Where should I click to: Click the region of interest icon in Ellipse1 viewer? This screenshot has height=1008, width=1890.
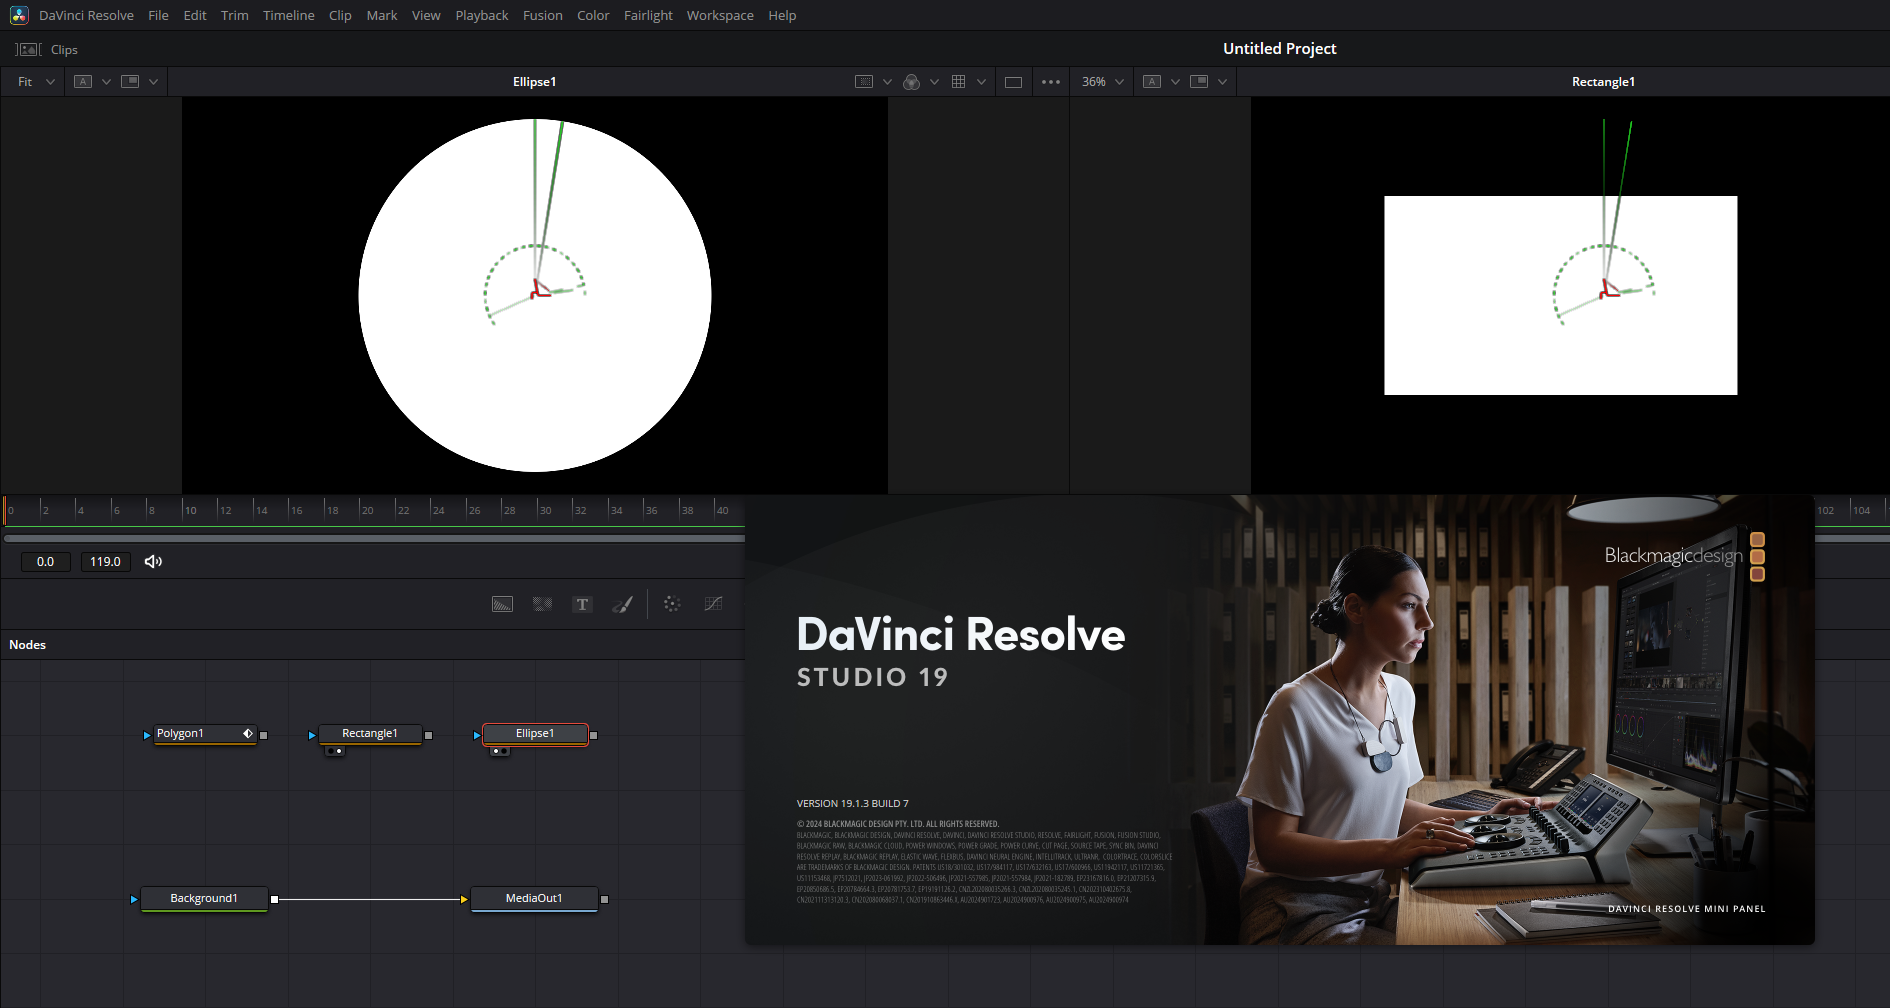864,82
